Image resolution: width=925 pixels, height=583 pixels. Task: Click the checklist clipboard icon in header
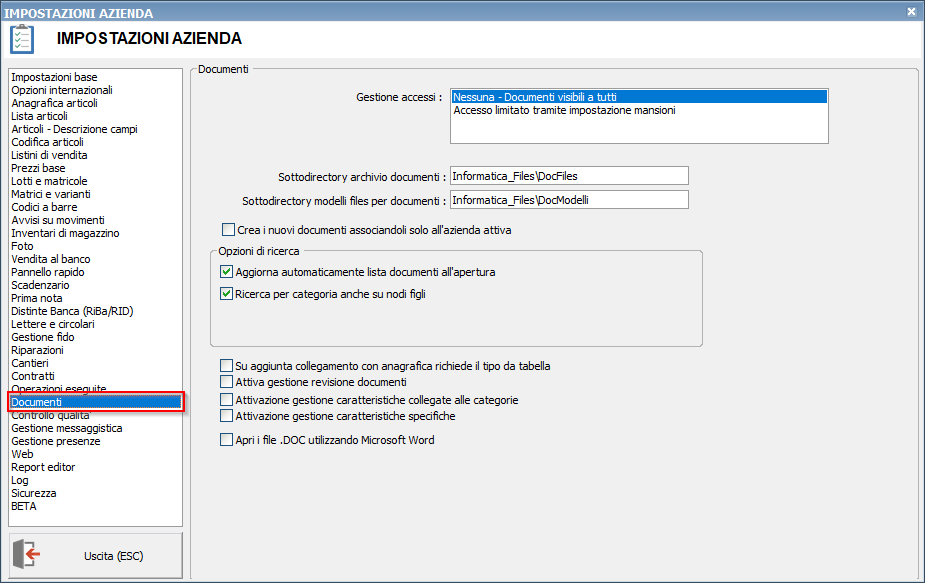tap(21, 39)
